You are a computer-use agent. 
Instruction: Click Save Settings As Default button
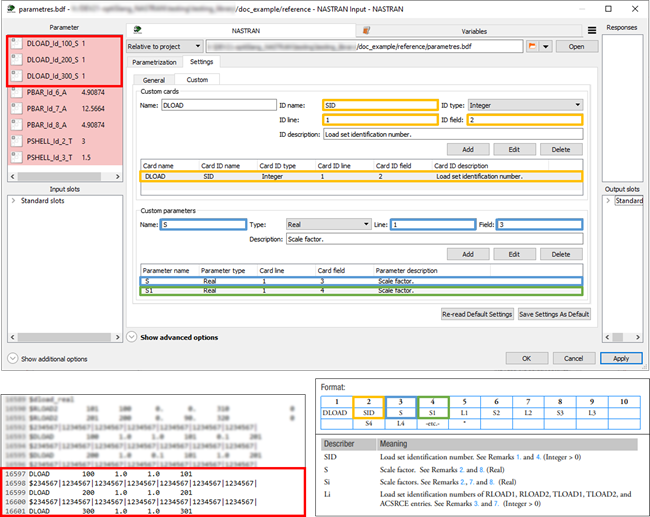point(554,314)
